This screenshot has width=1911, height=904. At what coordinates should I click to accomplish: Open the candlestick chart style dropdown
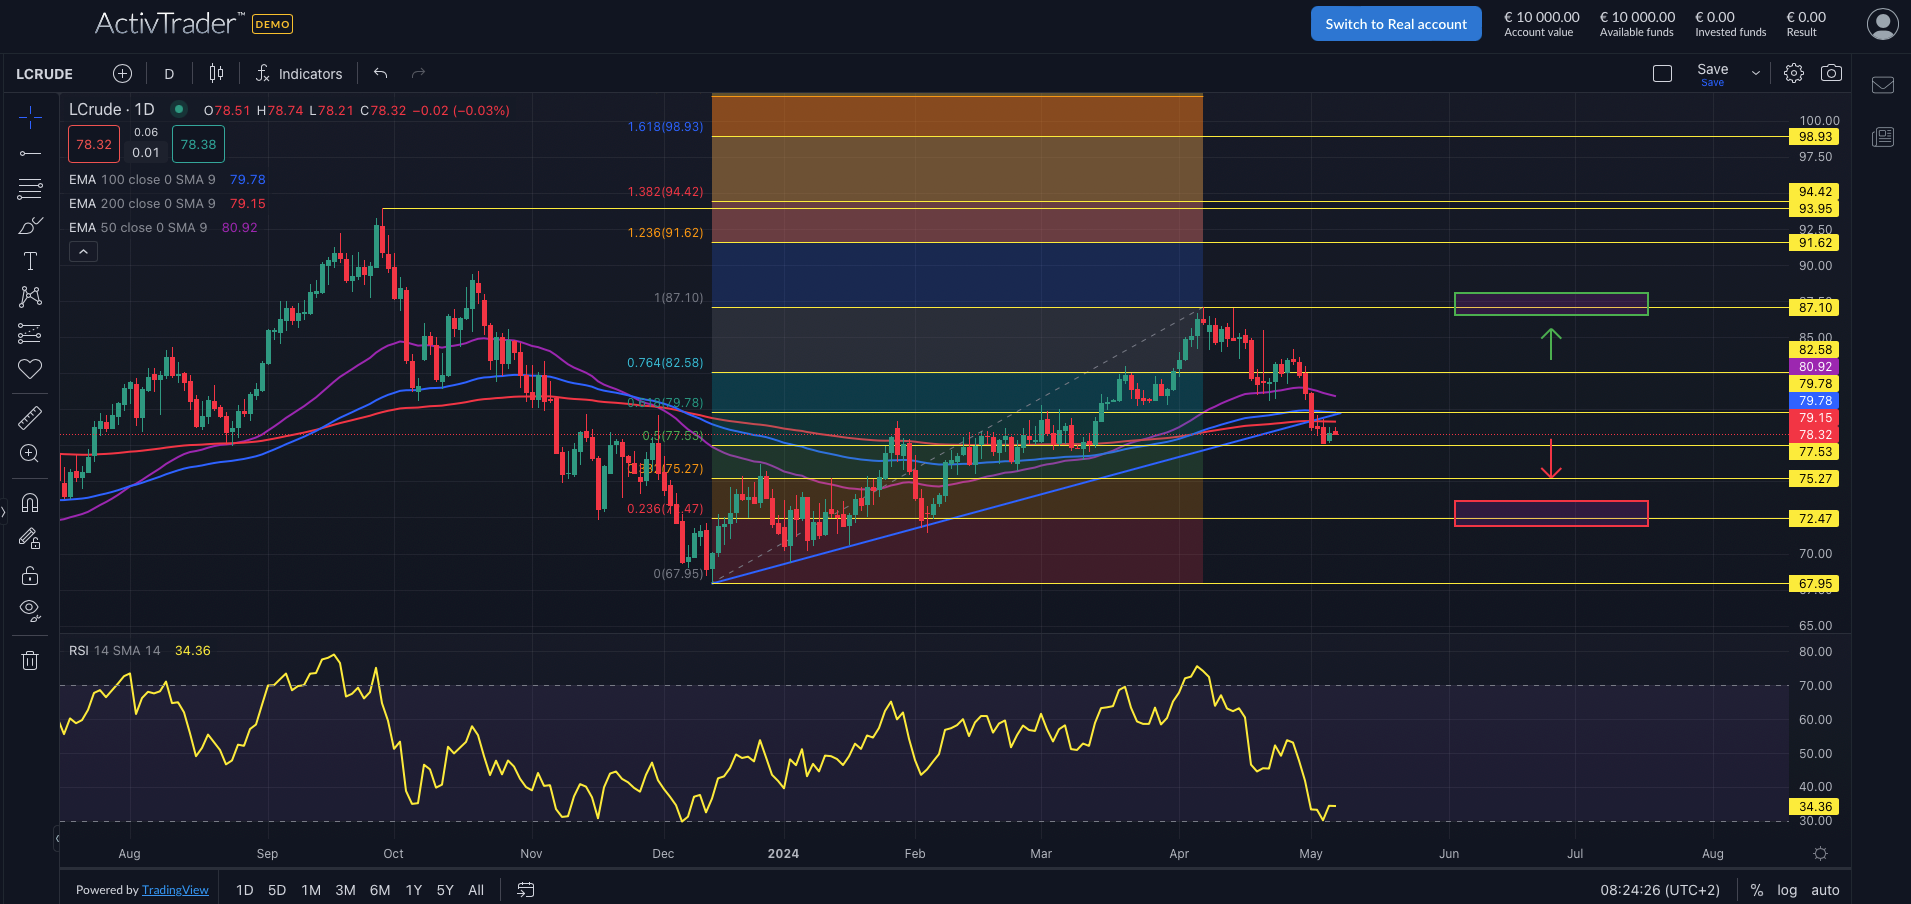(215, 72)
